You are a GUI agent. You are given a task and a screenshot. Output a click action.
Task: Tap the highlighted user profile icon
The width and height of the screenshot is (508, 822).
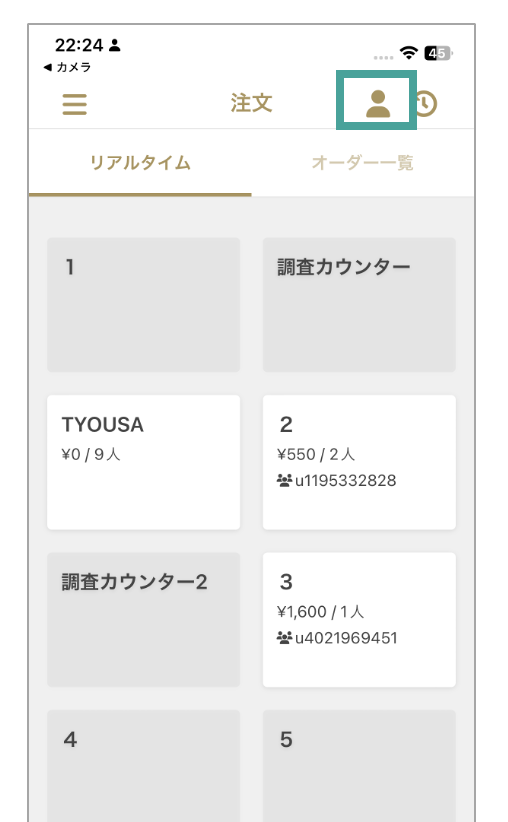378,103
